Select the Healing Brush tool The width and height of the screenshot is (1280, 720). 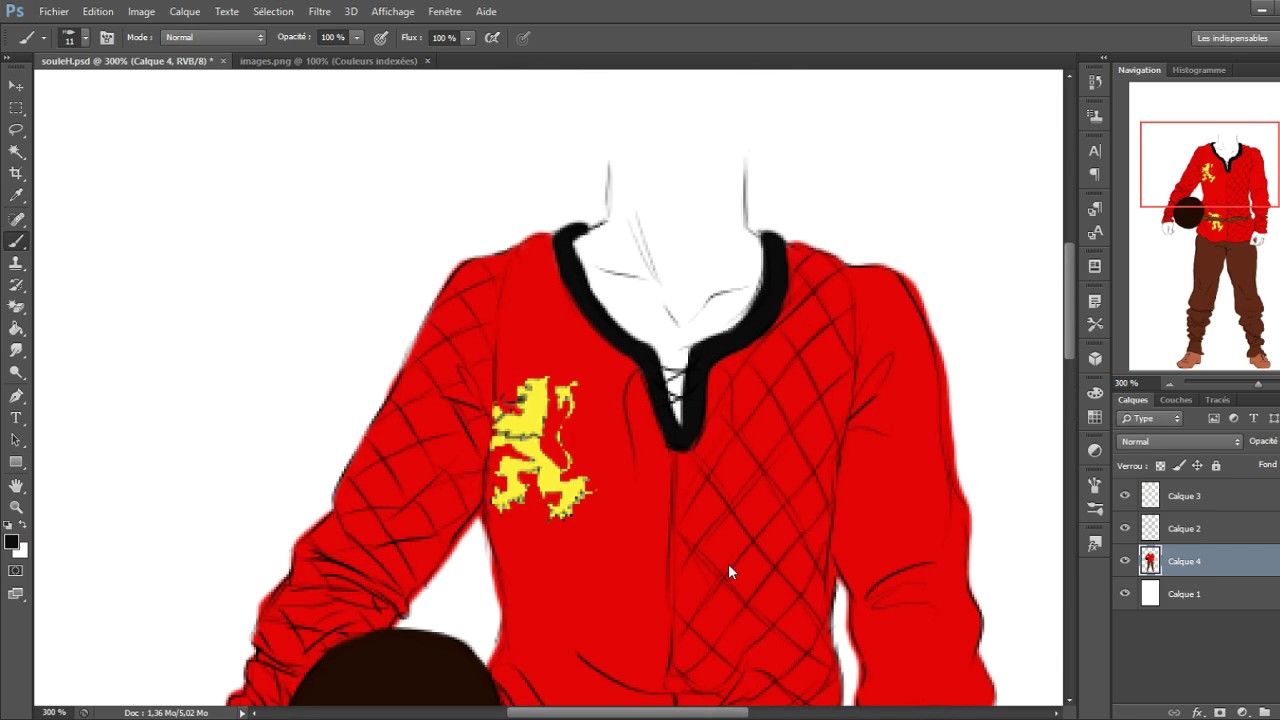pyautogui.click(x=16, y=219)
